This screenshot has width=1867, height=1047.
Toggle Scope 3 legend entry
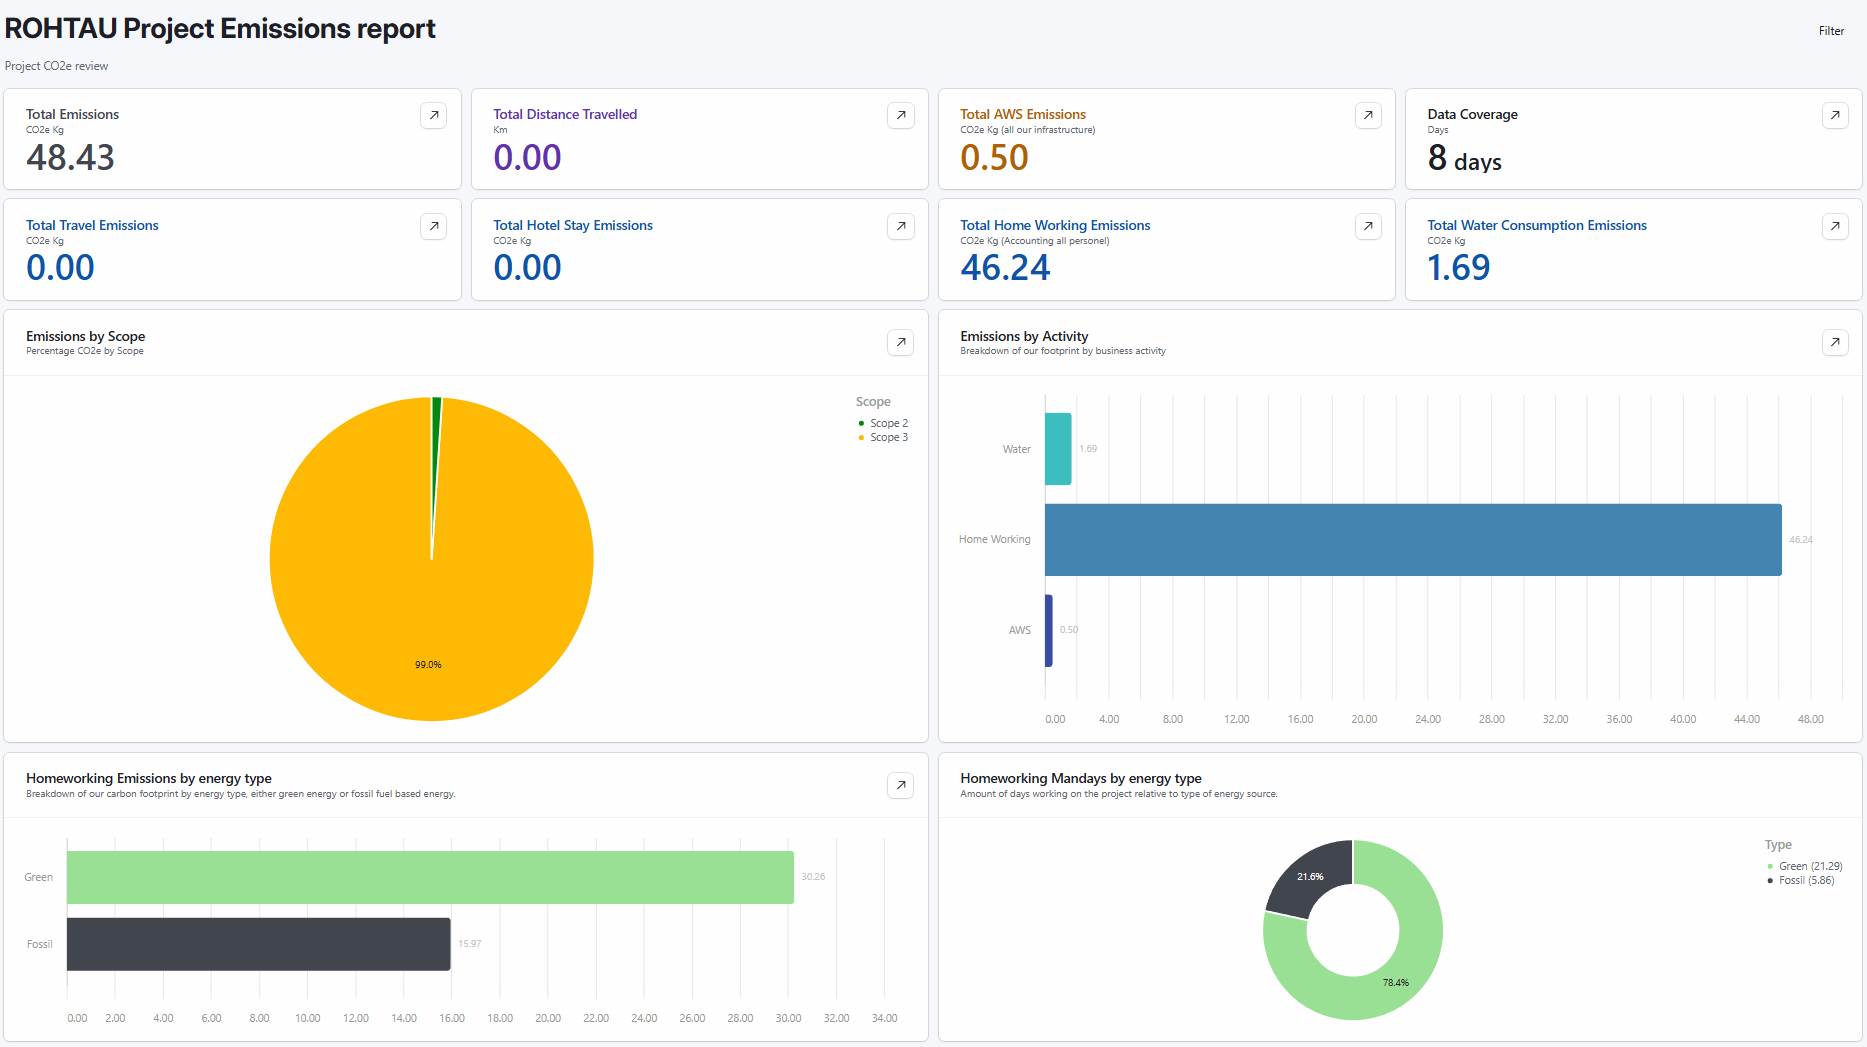coord(883,437)
